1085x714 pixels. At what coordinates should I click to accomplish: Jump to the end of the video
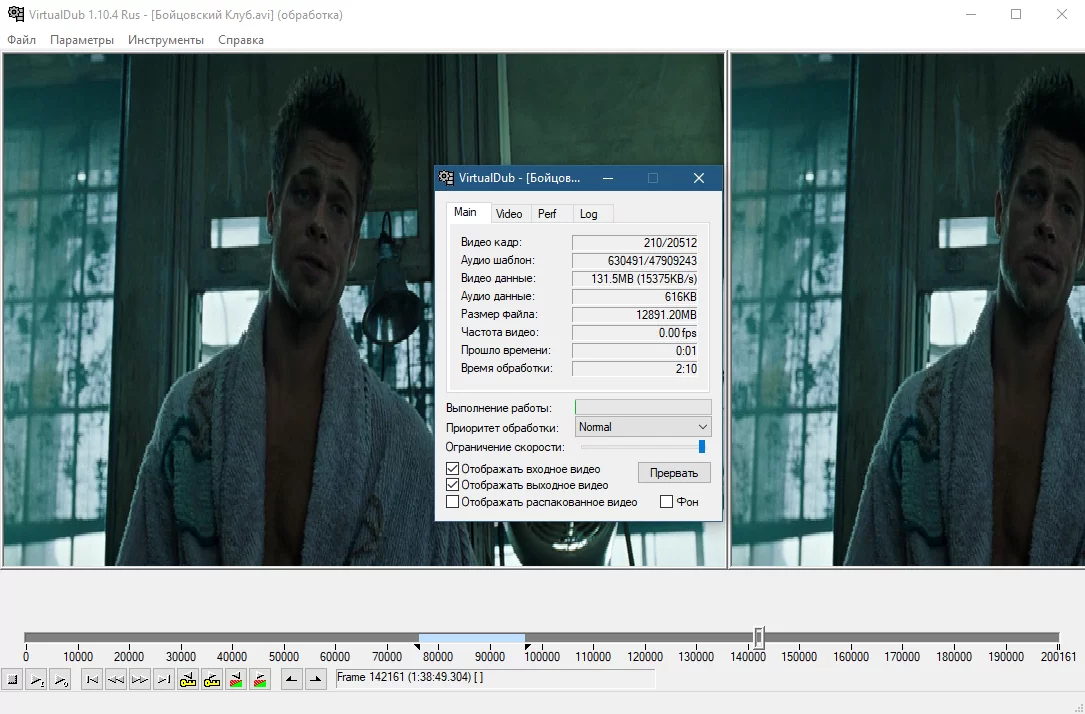coord(164,680)
